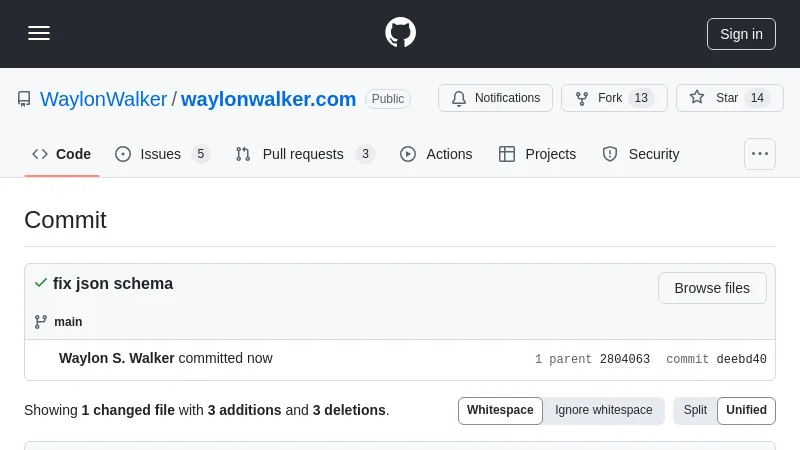Click the green commit status checkmark
Image resolution: width=800 pixels, height=450 pixels.
click(x=40, y=283)
